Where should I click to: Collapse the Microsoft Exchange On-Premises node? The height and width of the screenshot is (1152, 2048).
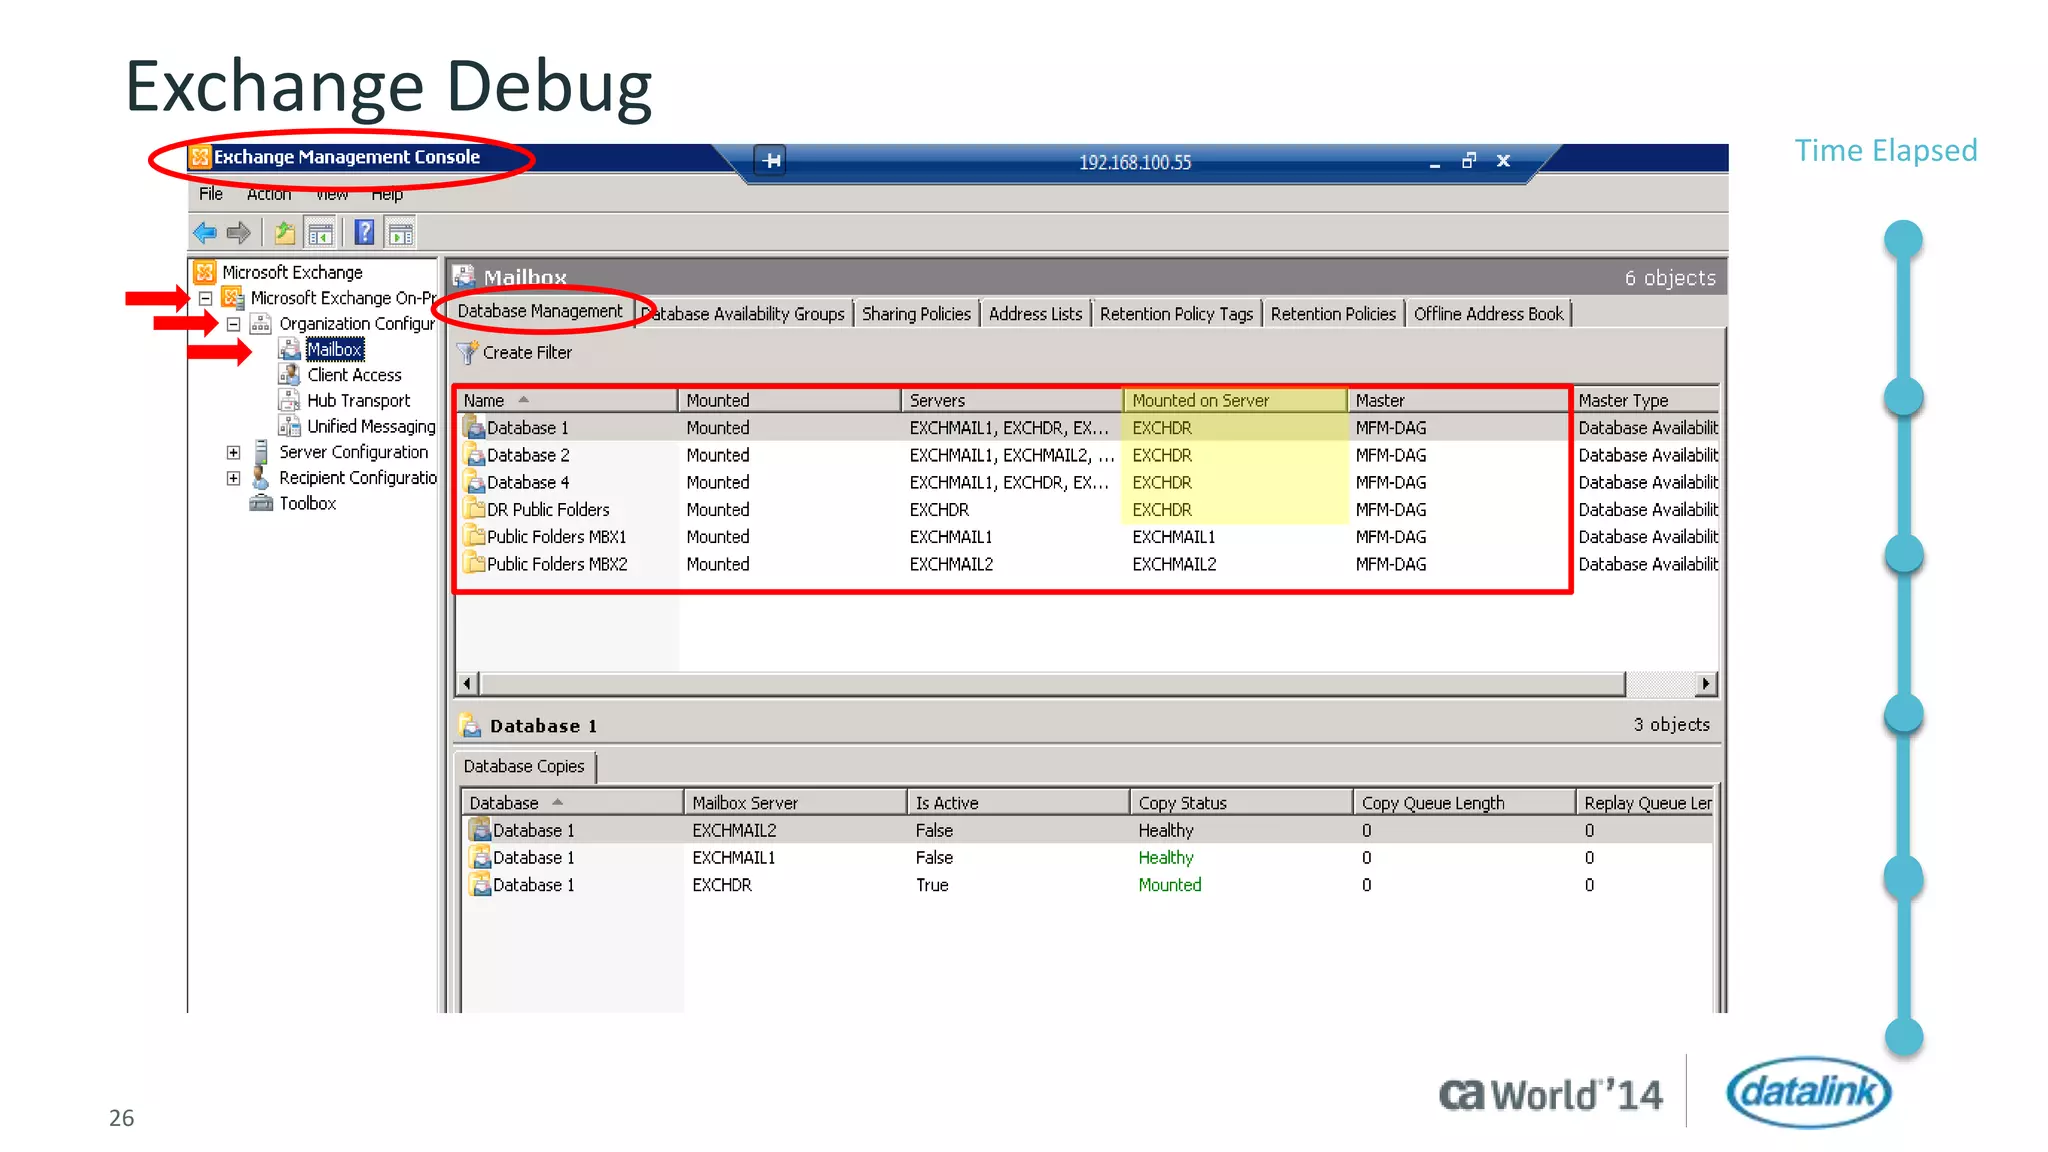205,298
